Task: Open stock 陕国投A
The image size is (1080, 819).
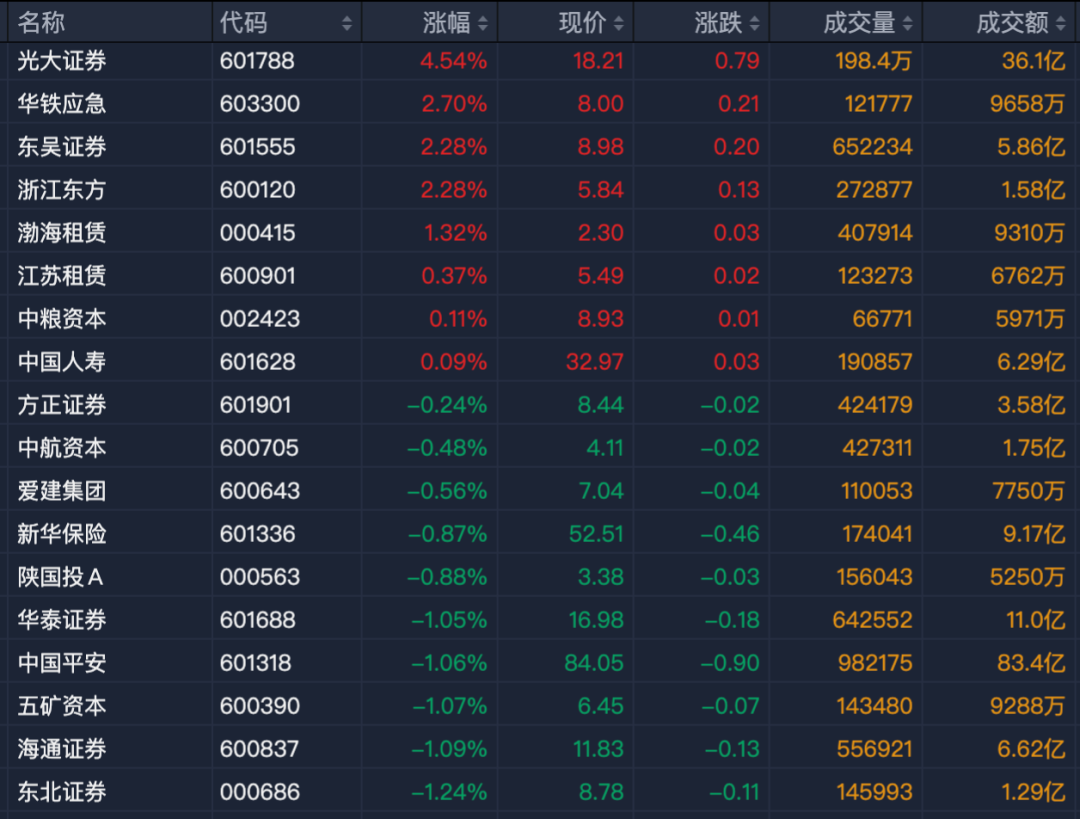Action: pos(61,577)
